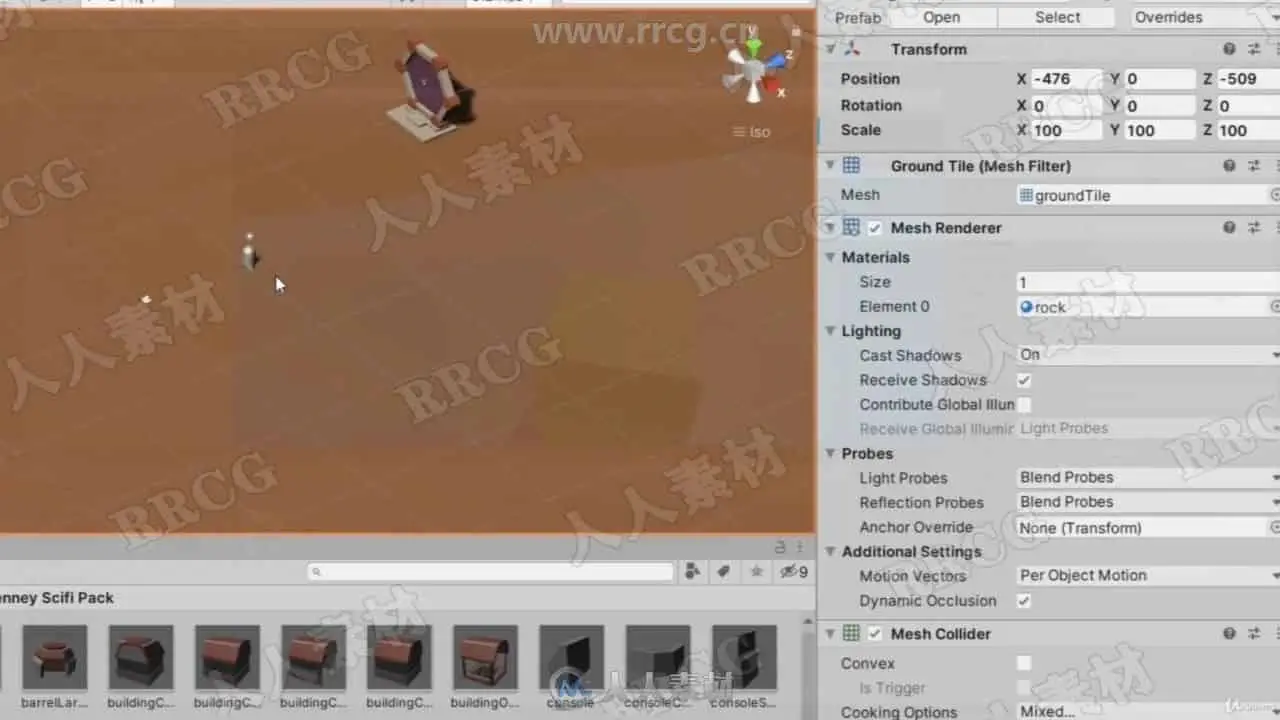Enable Contribute Global Illumination checkbox
This screenshot has height=720, width=1280.
pos(1024,405)
